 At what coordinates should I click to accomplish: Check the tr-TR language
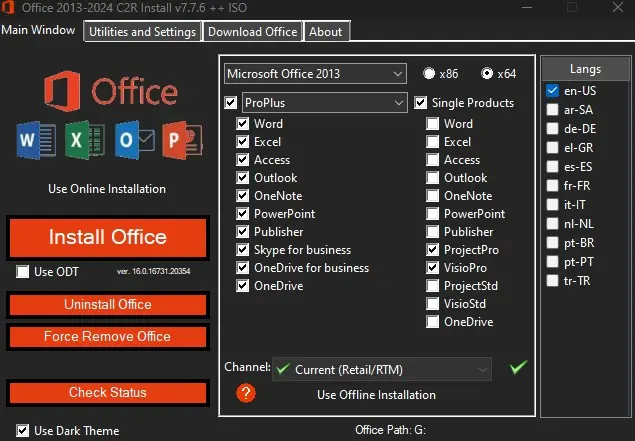point(552,281)
